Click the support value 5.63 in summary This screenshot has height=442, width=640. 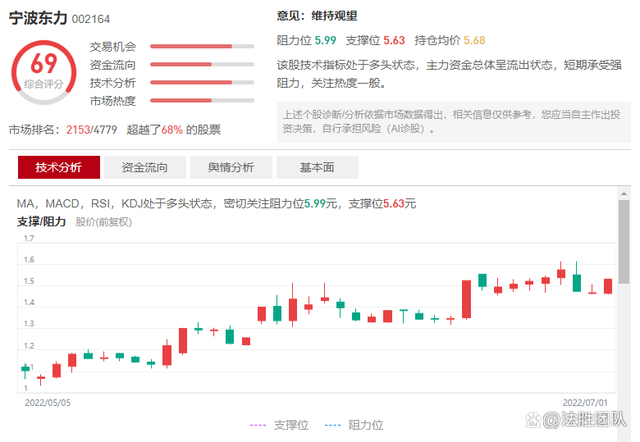pyautogui.click(x=394, y=40)
